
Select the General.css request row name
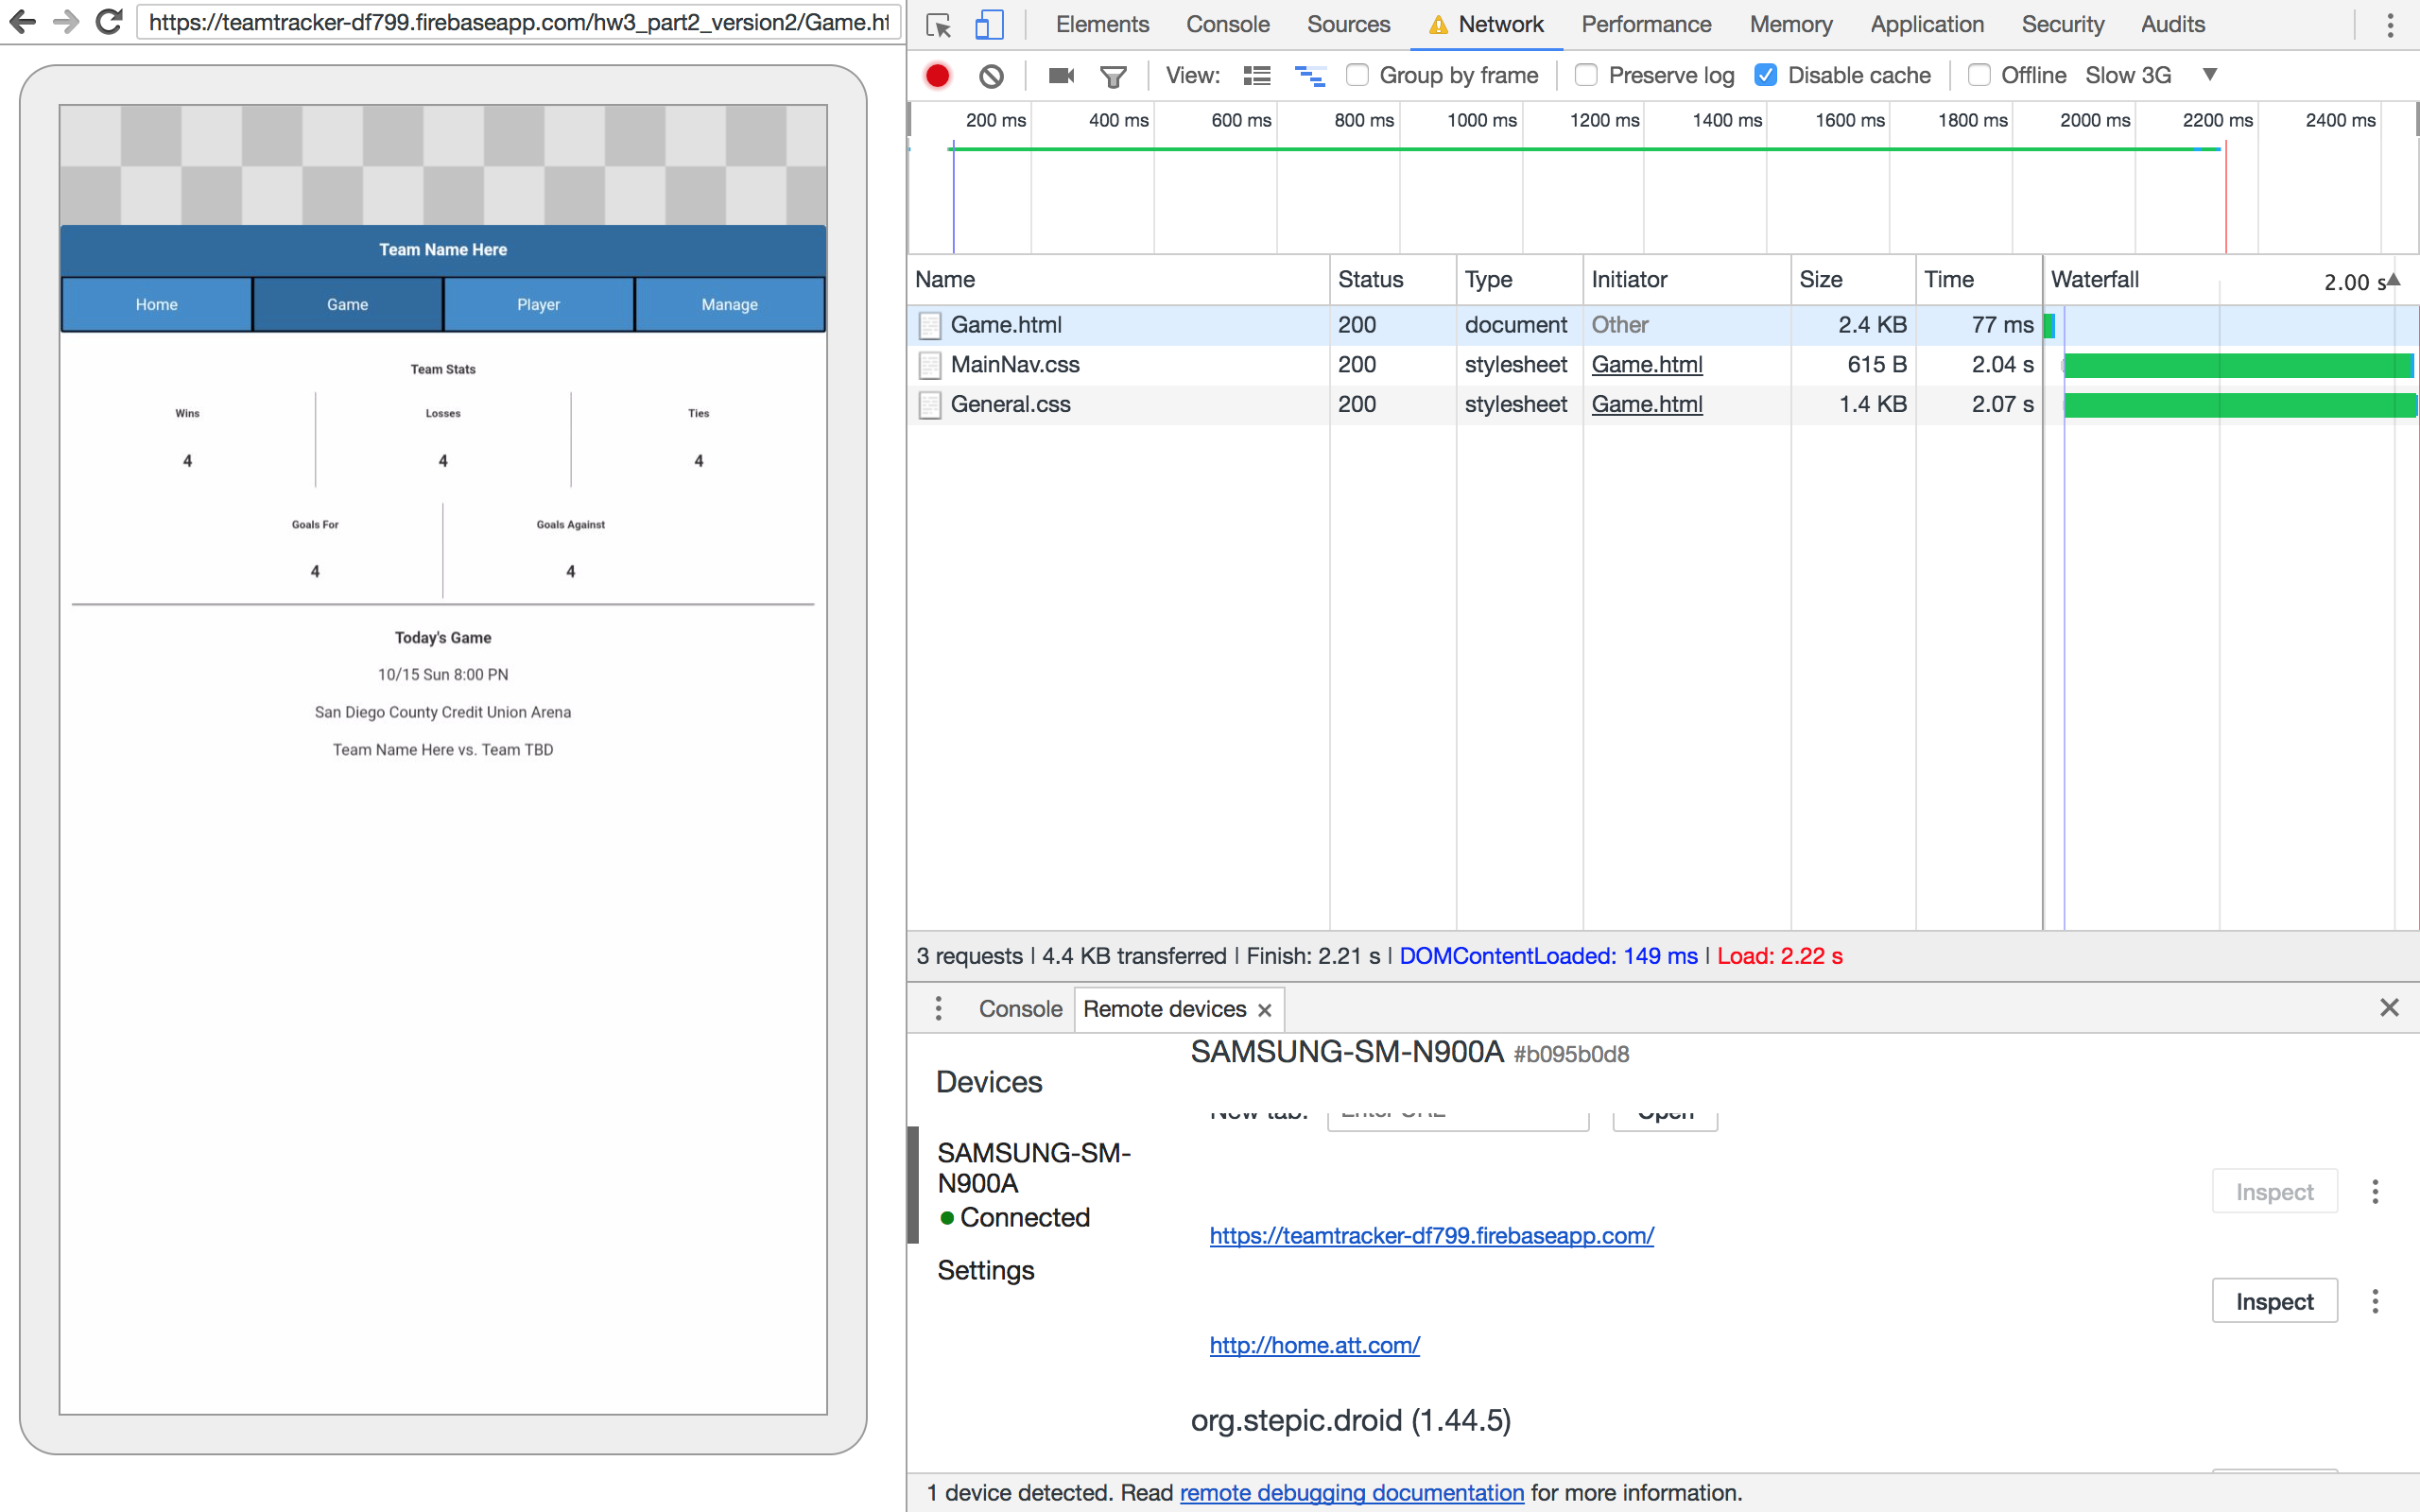pyautogui.click(x=1010, y=405)
